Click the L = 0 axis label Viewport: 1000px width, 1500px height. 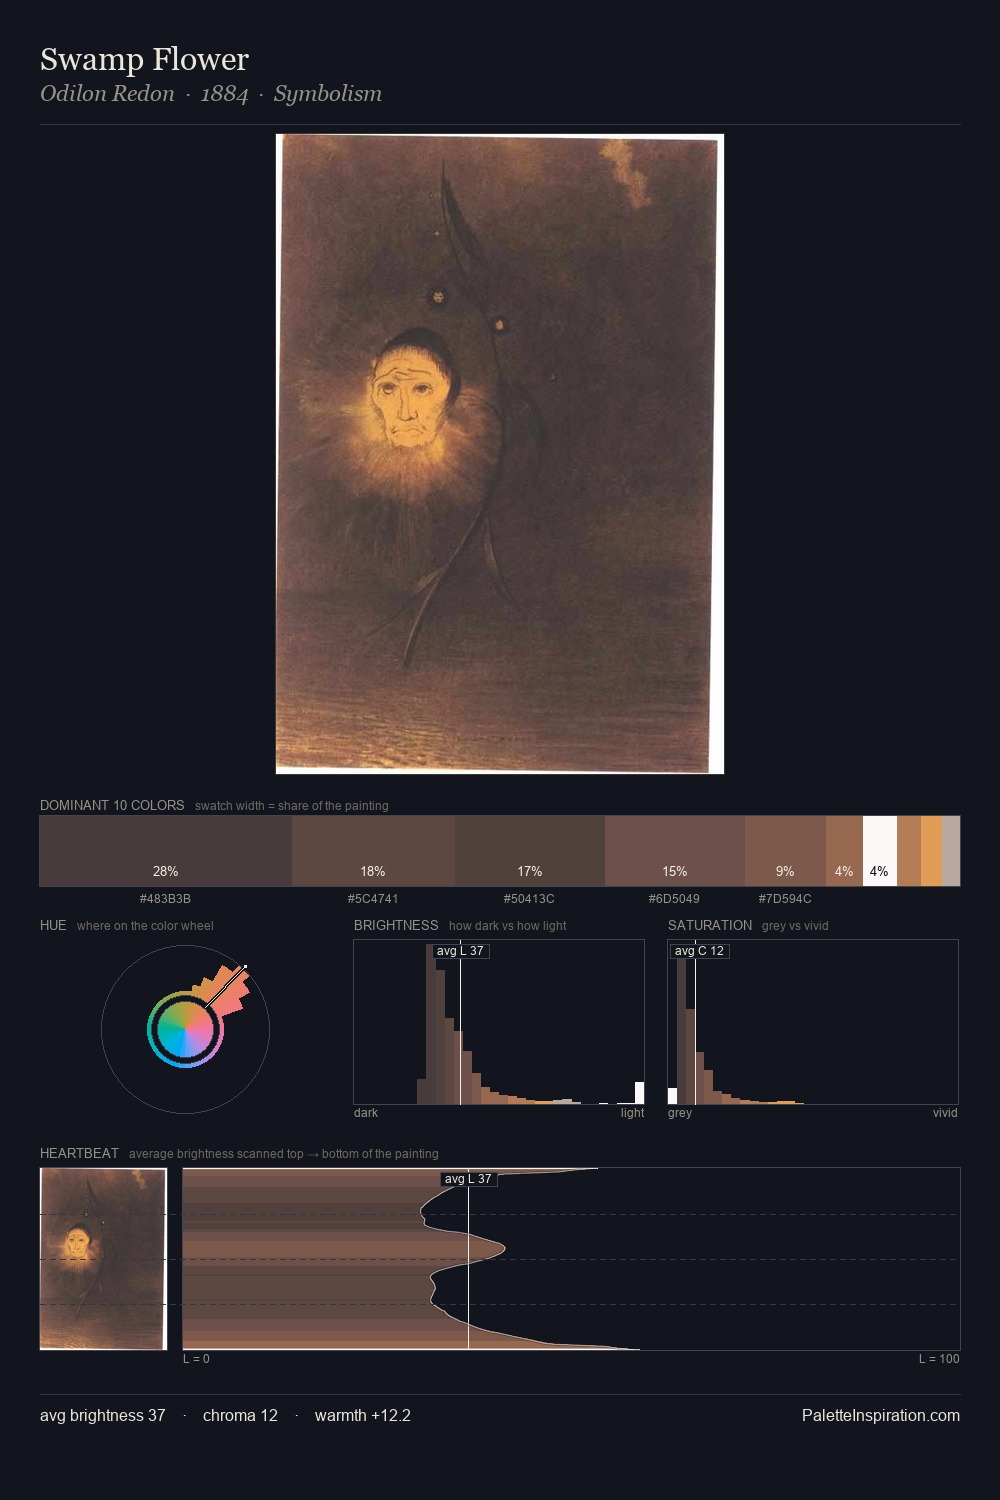click(x=196, y=1359)
